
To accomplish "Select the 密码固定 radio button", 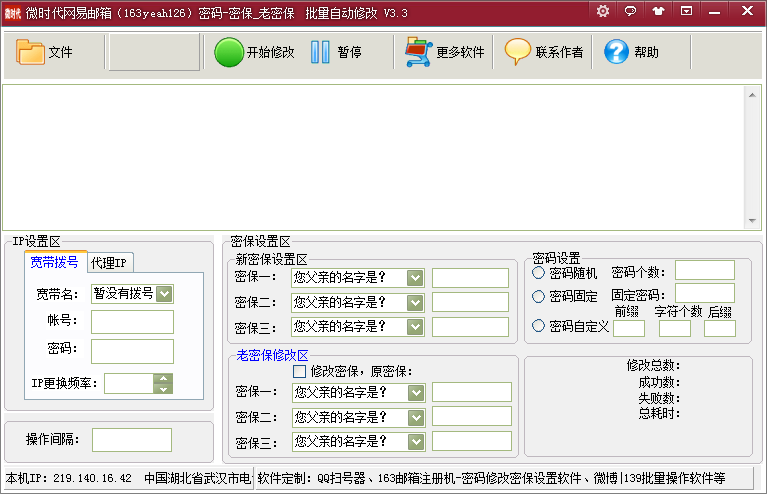I will (539, 296).
